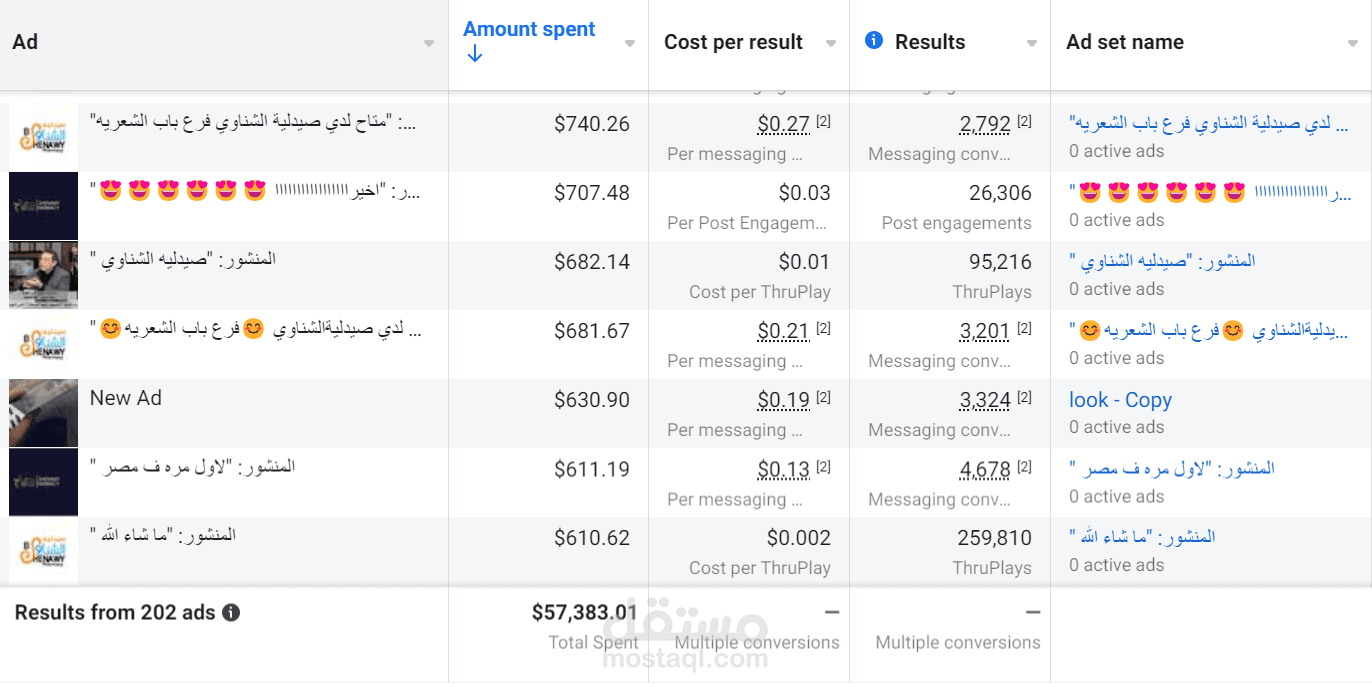This screenshot has height=687, width=1372.
Task: Click the thumbnail of the $682.14 ad
Action: [43, 275]
